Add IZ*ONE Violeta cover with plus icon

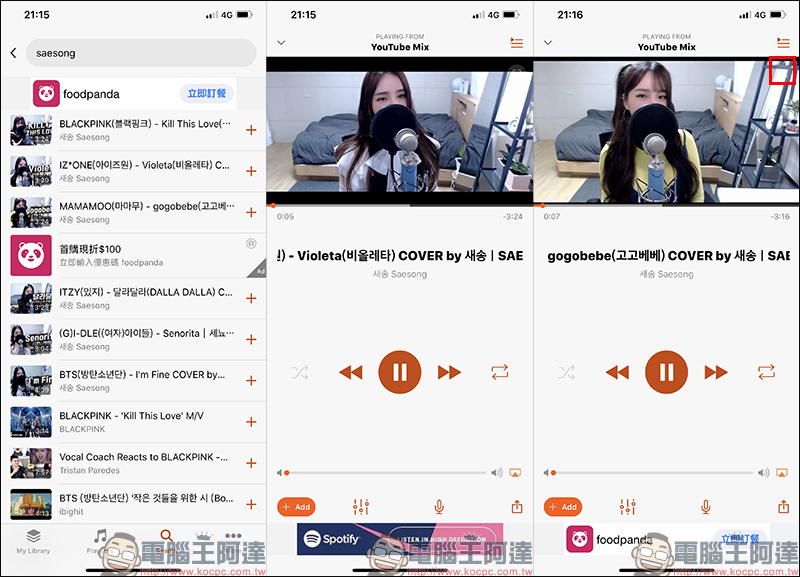(251, 171)
